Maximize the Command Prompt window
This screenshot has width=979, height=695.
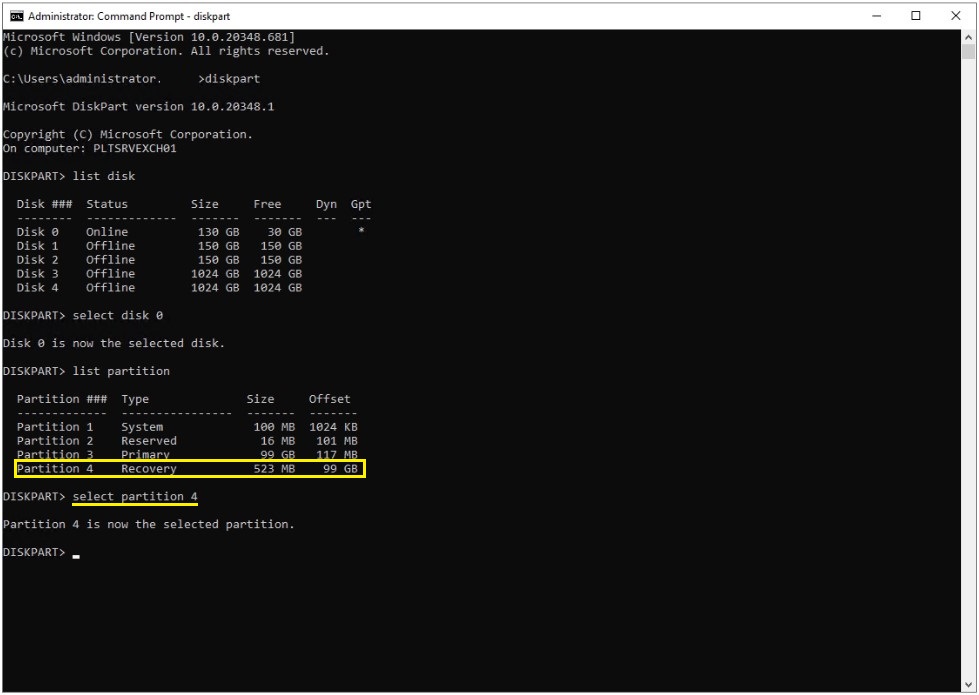coord(916,16)
